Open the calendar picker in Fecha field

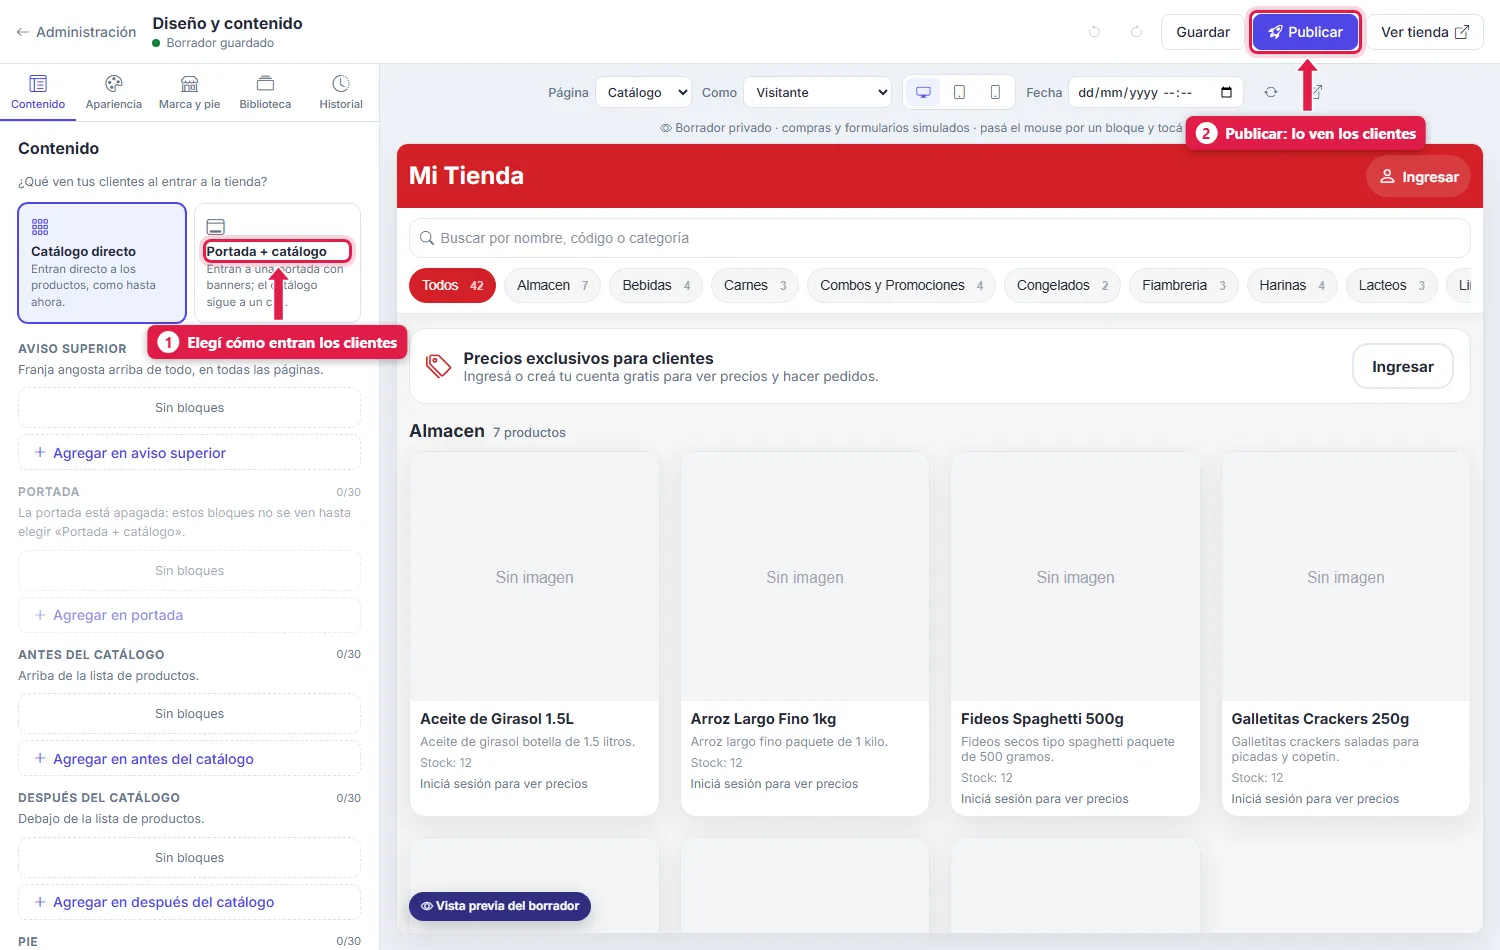pyautogui.click(x=1227, y=92)
